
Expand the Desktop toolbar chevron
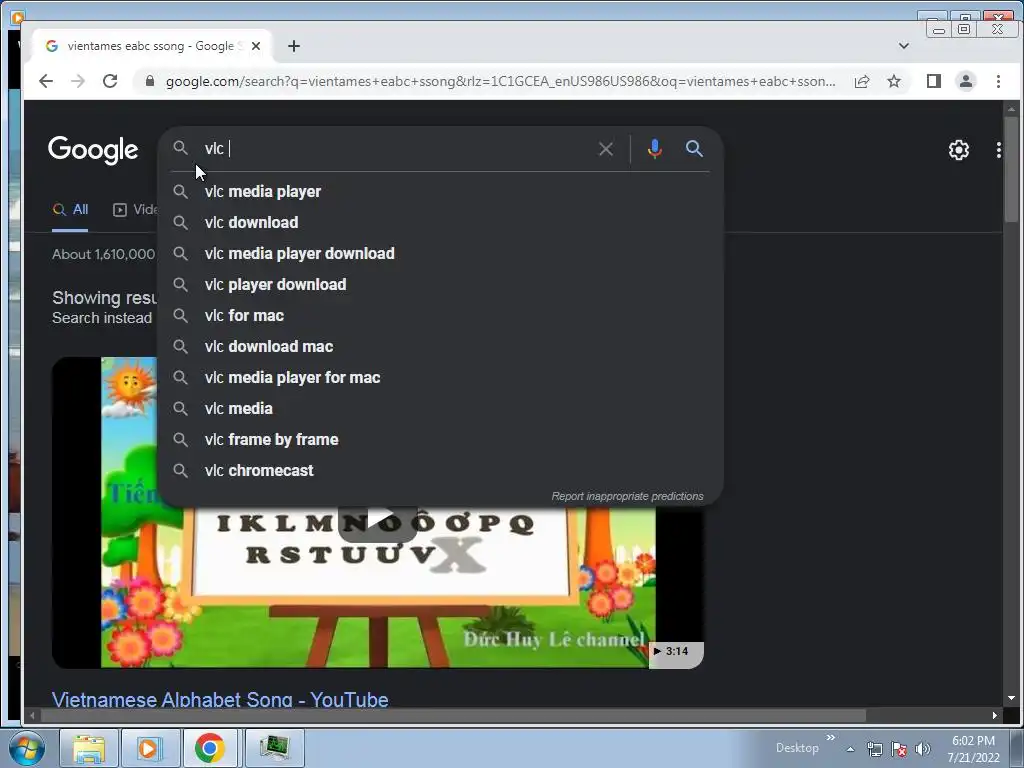831,738
